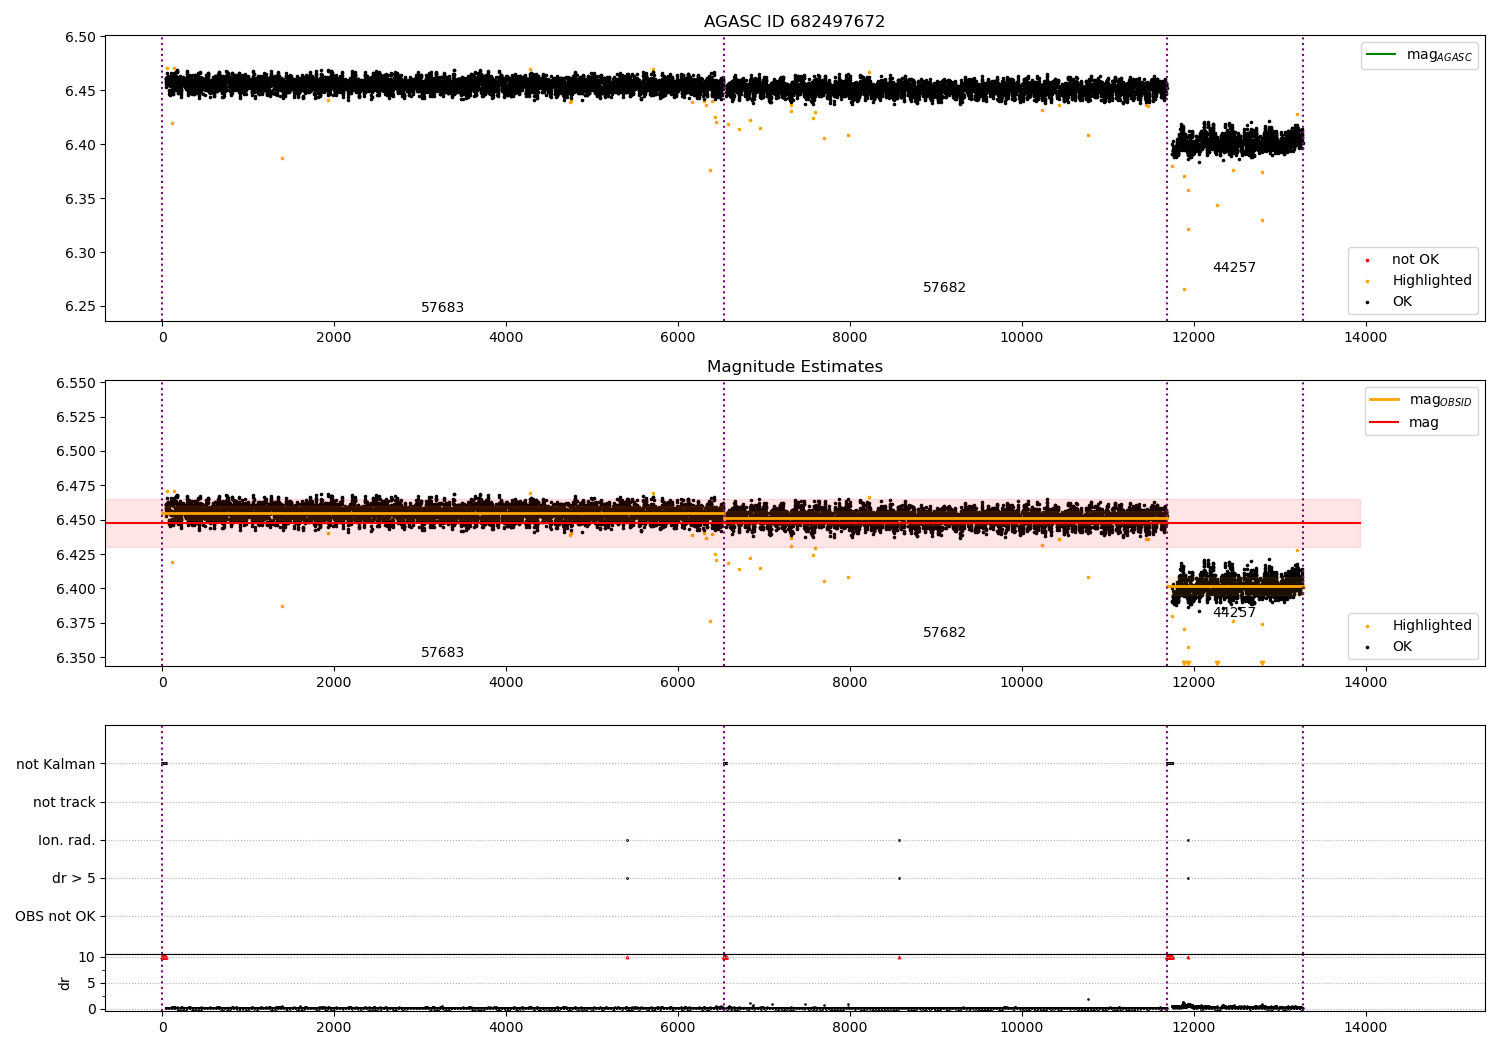
Task: Click the OBS not OK row label
Action: (55, 917)
